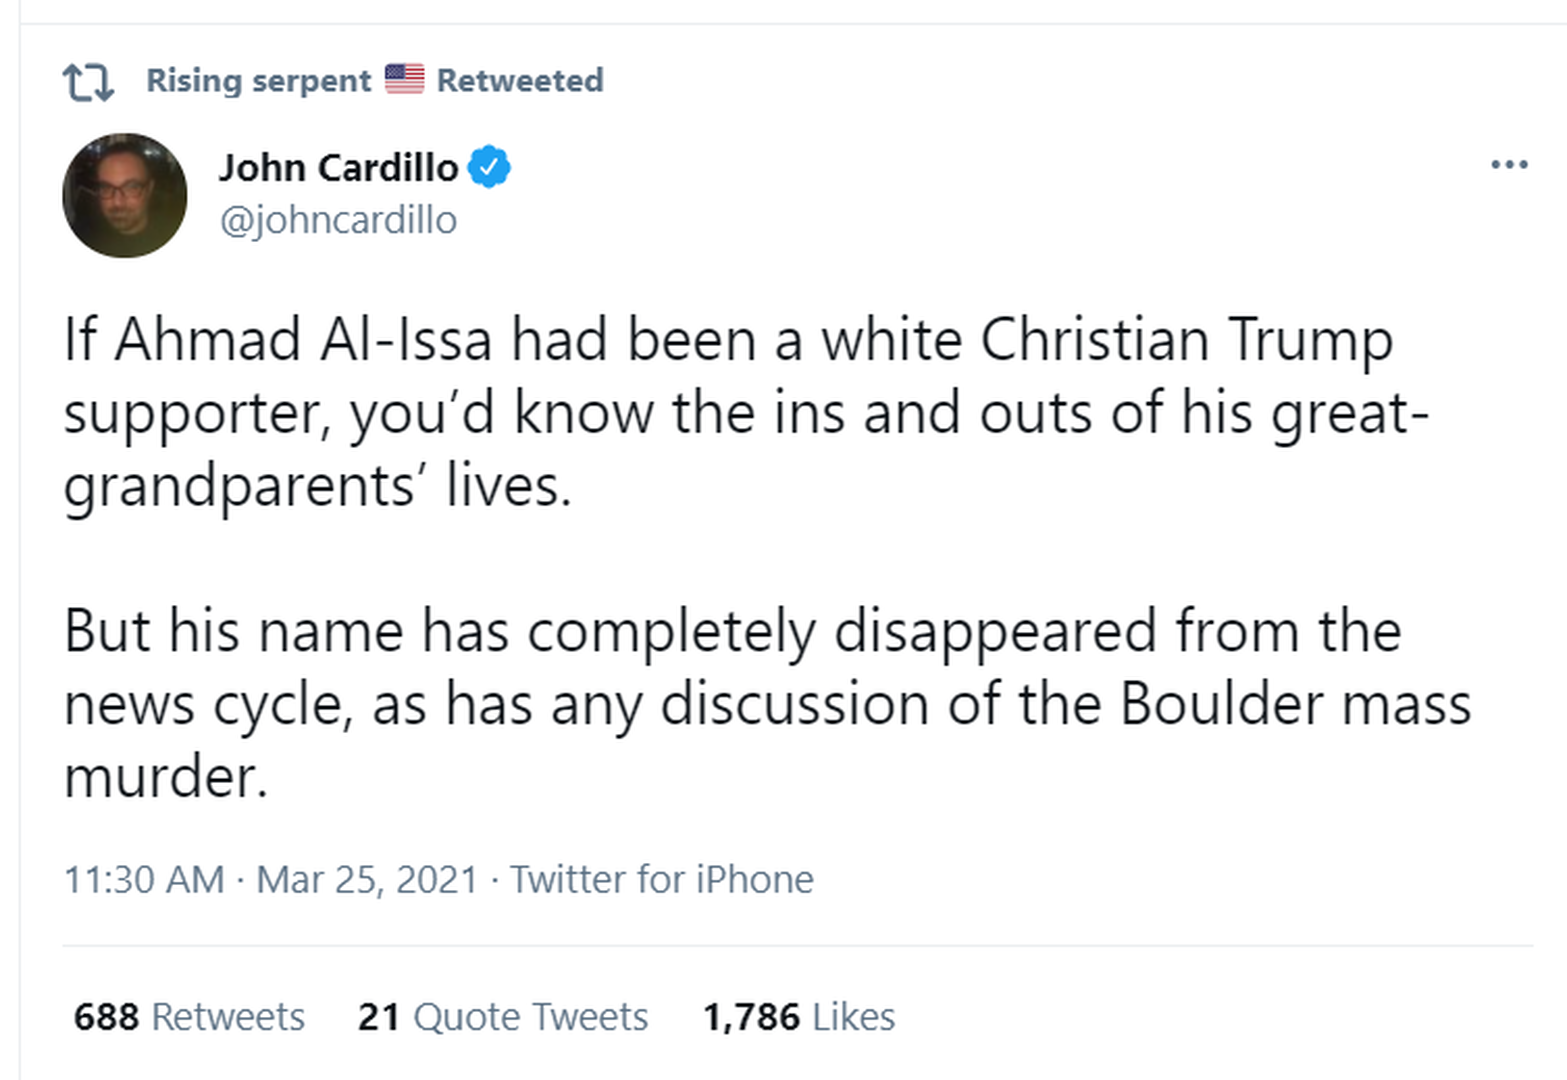
Task: Click the blue verified badge
Action: pos(490,167)
